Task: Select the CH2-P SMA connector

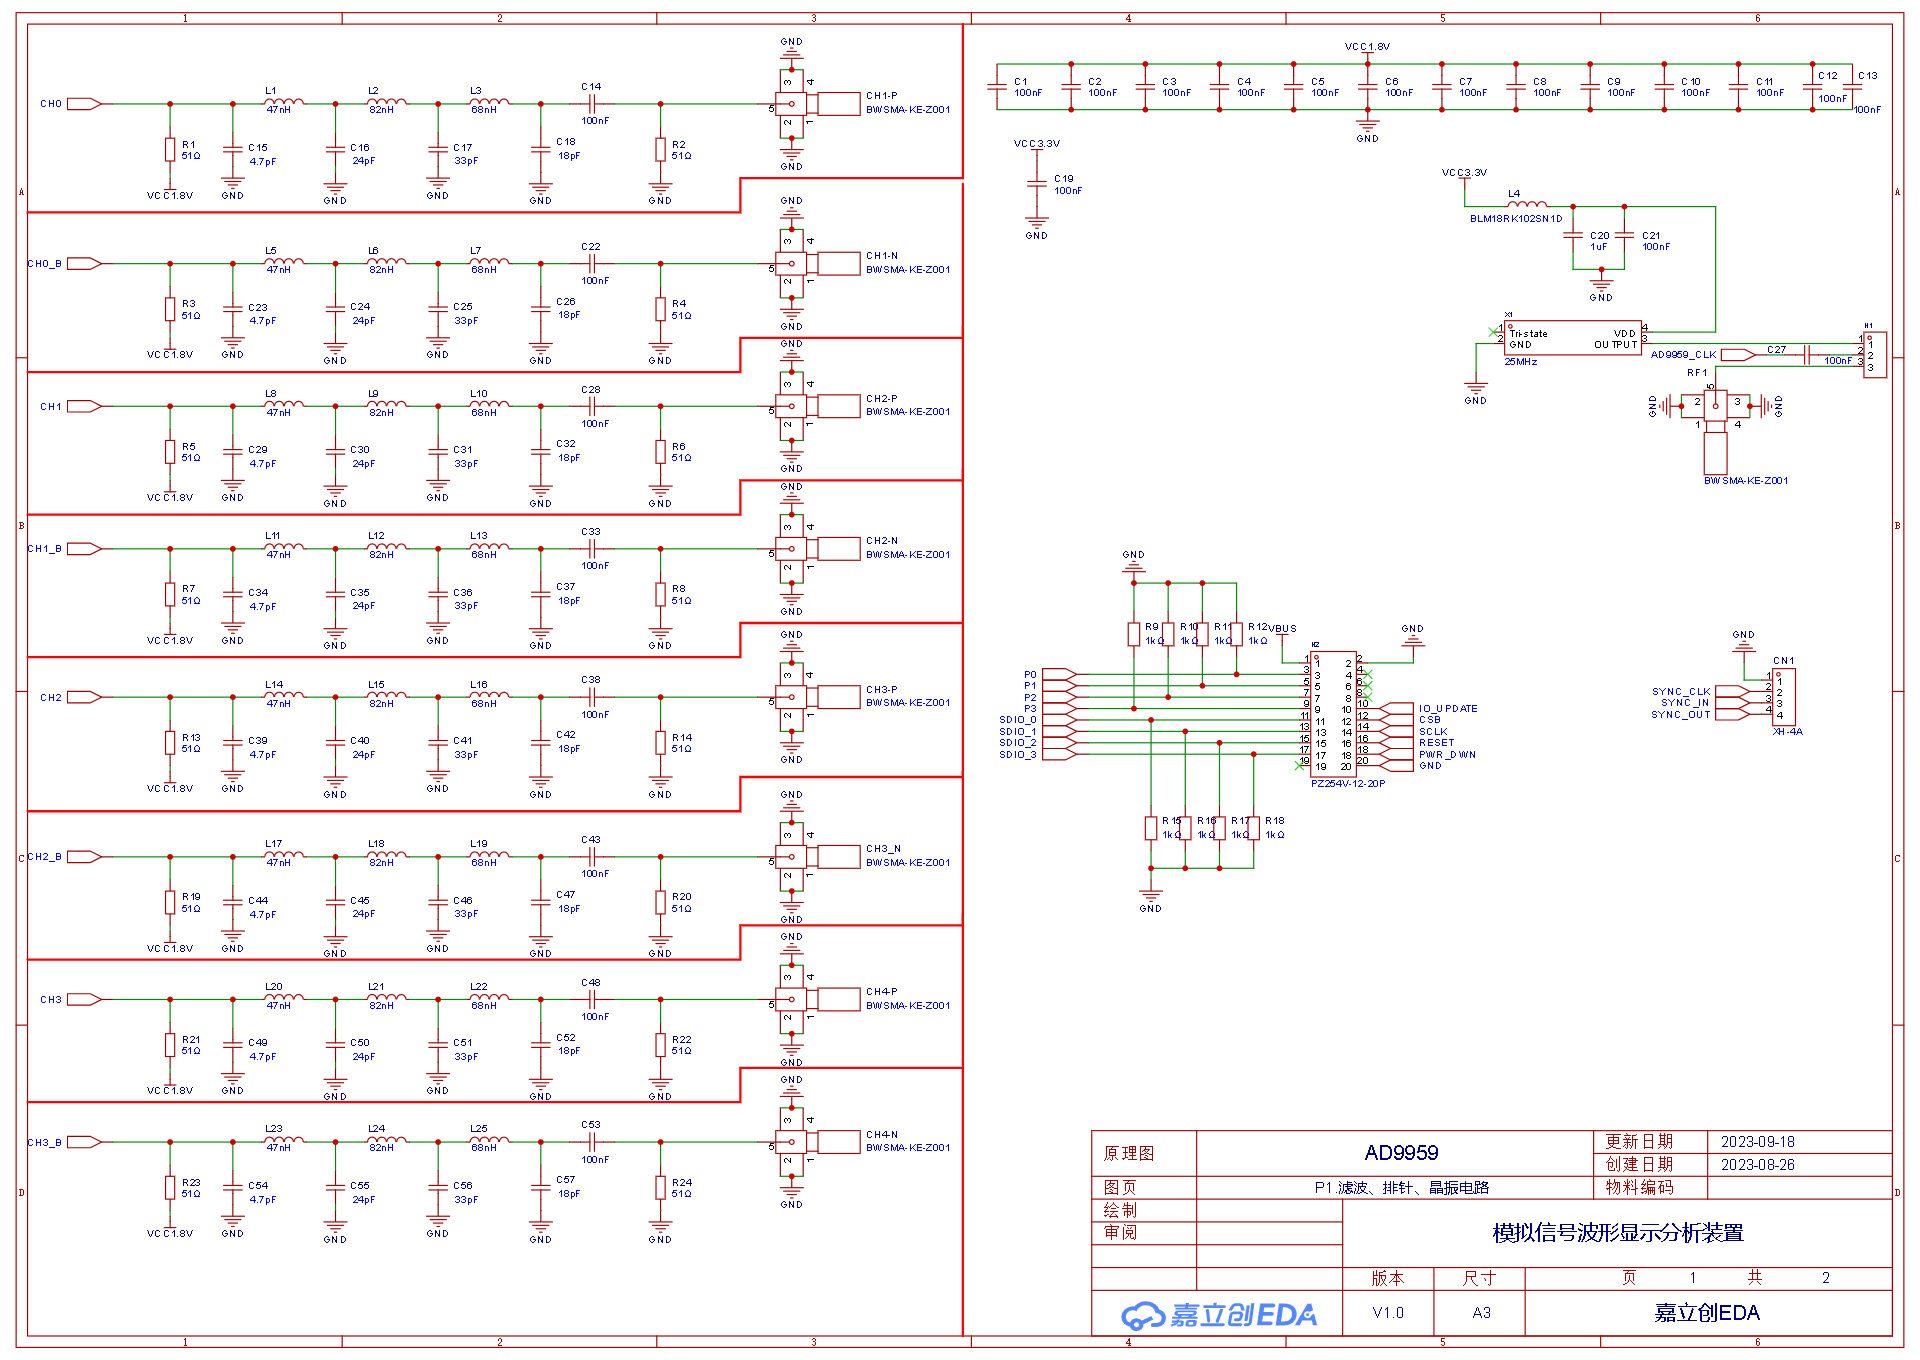Action: [x=818, y=406]
